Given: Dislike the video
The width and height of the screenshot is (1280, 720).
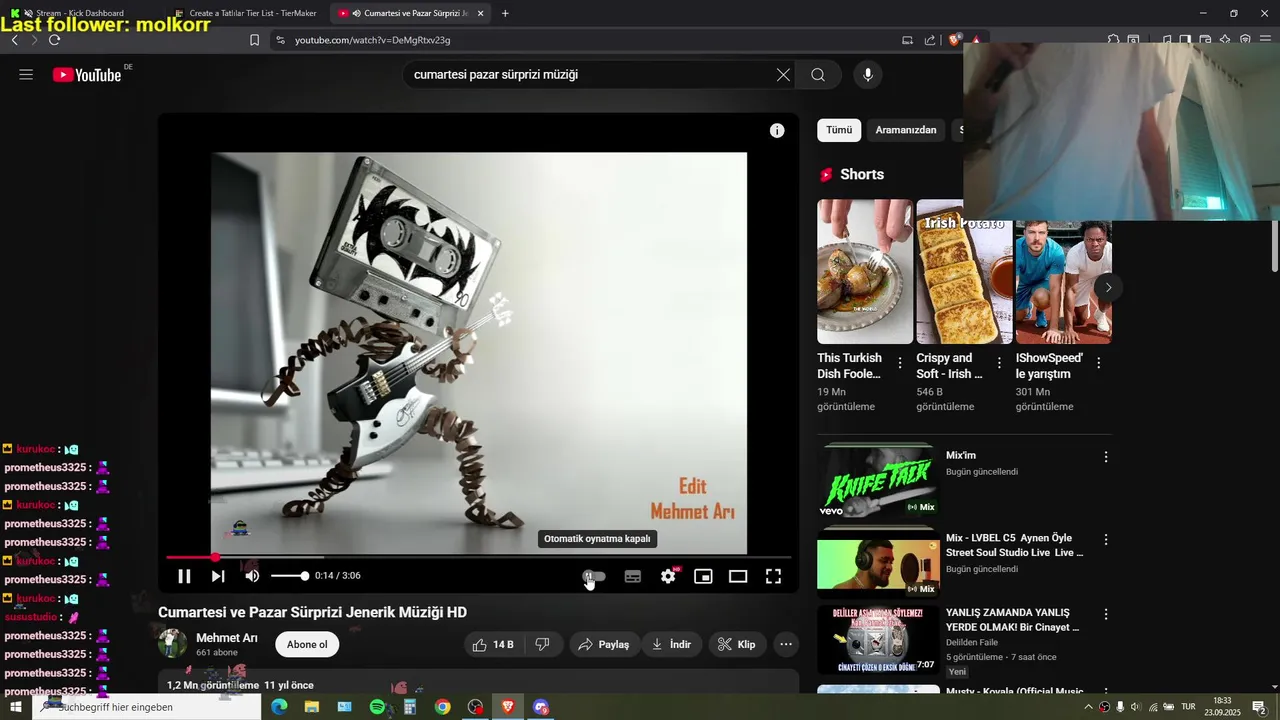Looking at the screenshot, I should pyautogui.click(x=542, y=645).
